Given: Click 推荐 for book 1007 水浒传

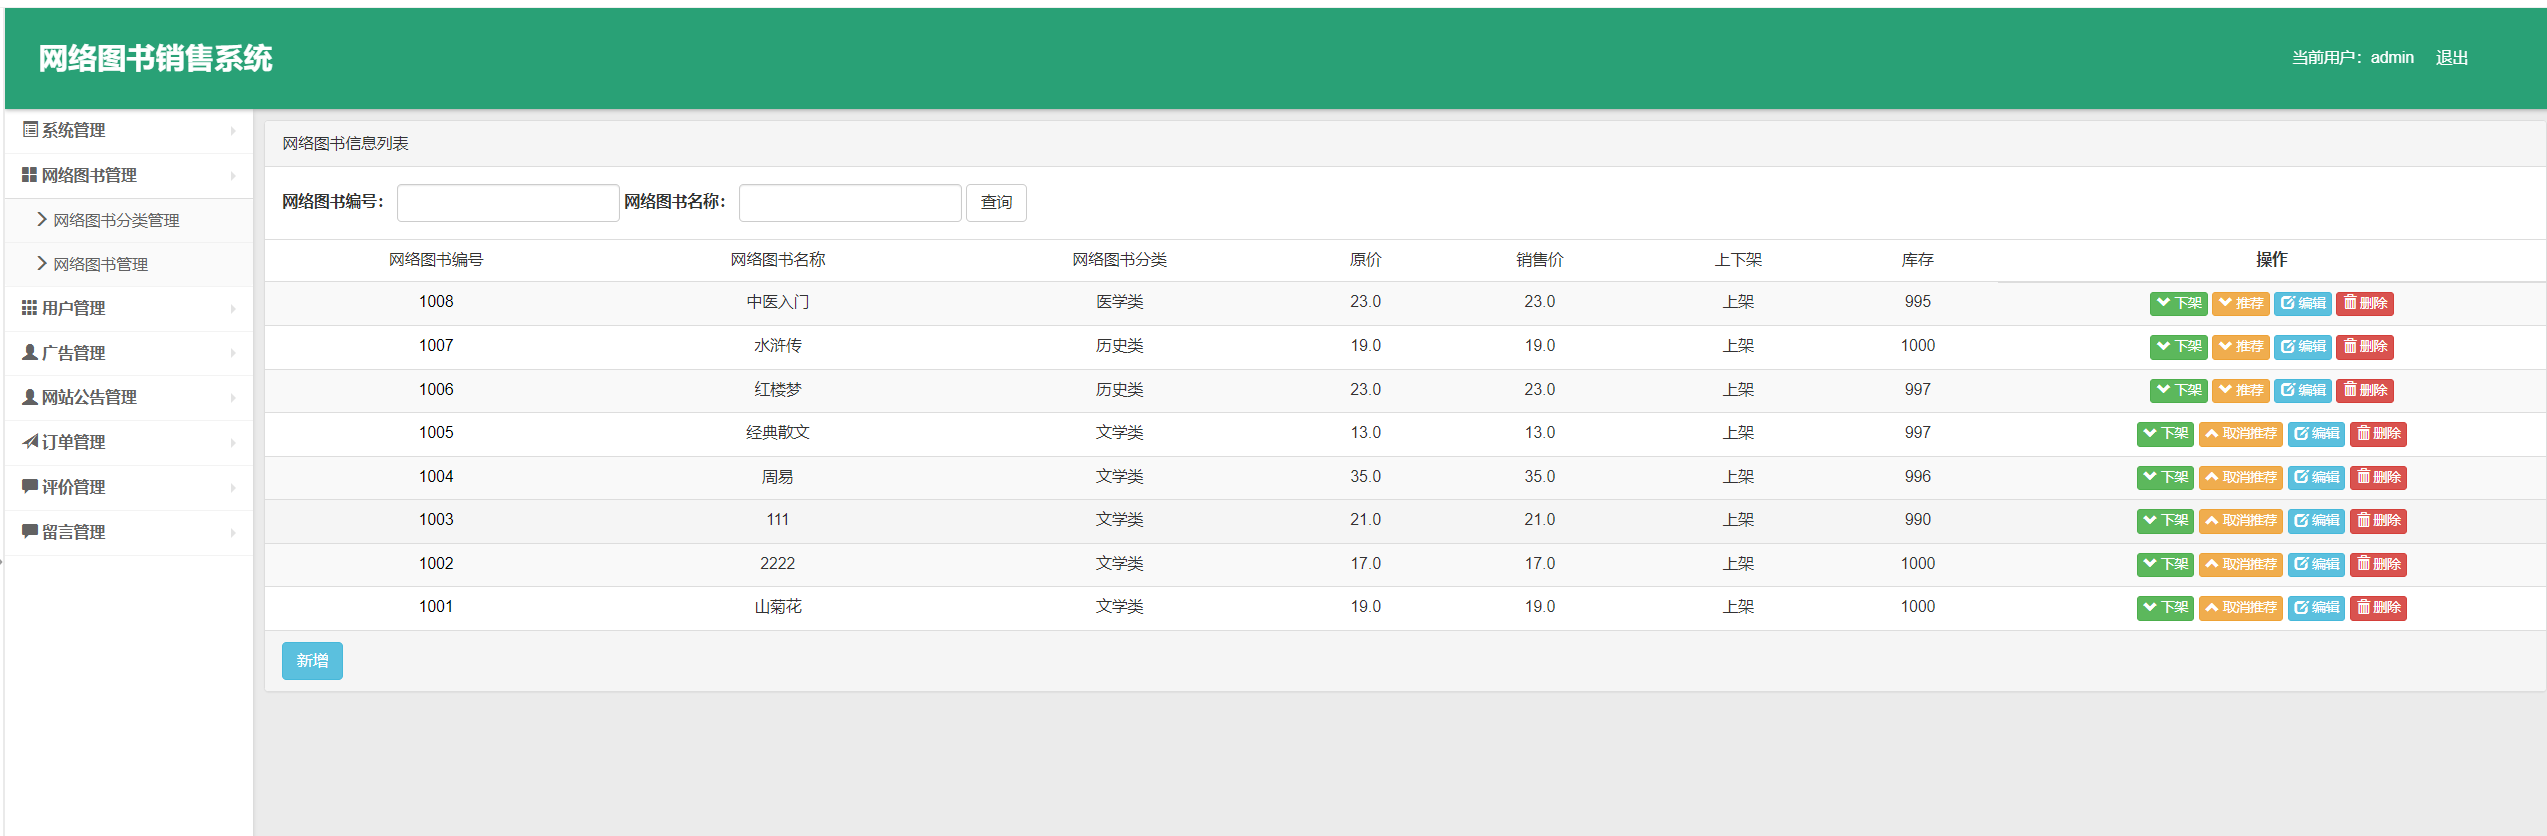Looking at the screenshot, I should pos(2240,347).
